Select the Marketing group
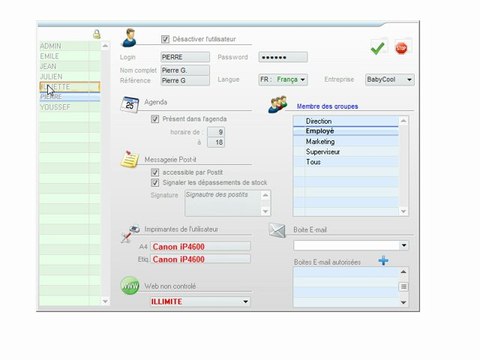 coord(346,141)
